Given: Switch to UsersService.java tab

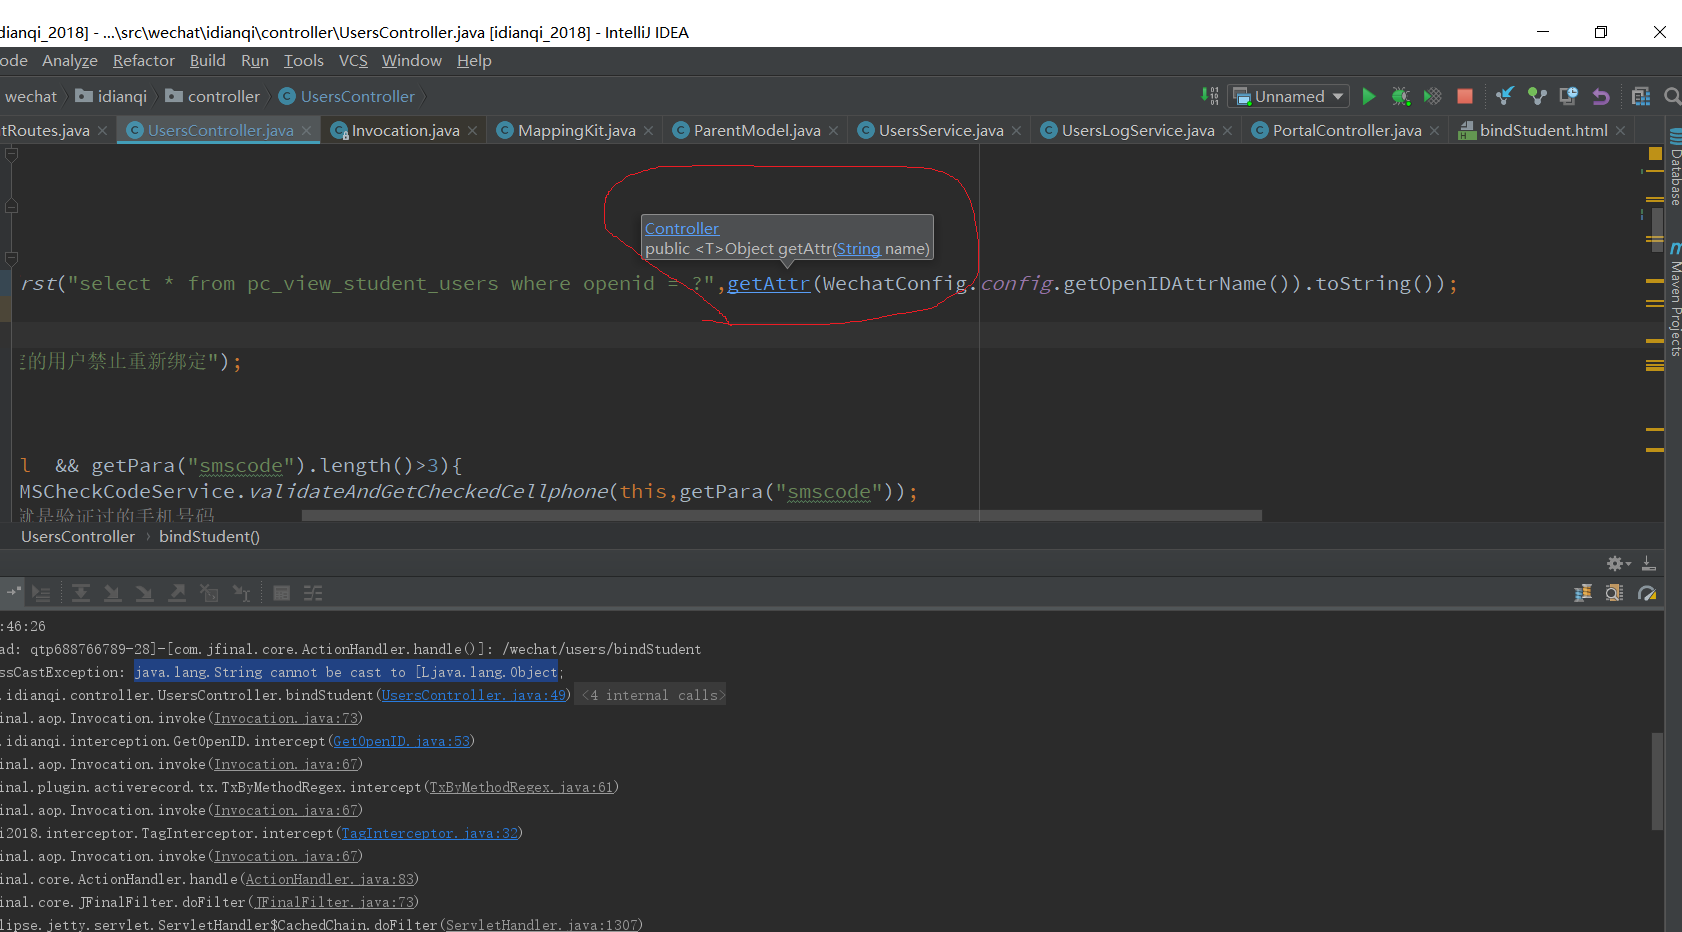Looking at the screenshot, I should [941, 130].
